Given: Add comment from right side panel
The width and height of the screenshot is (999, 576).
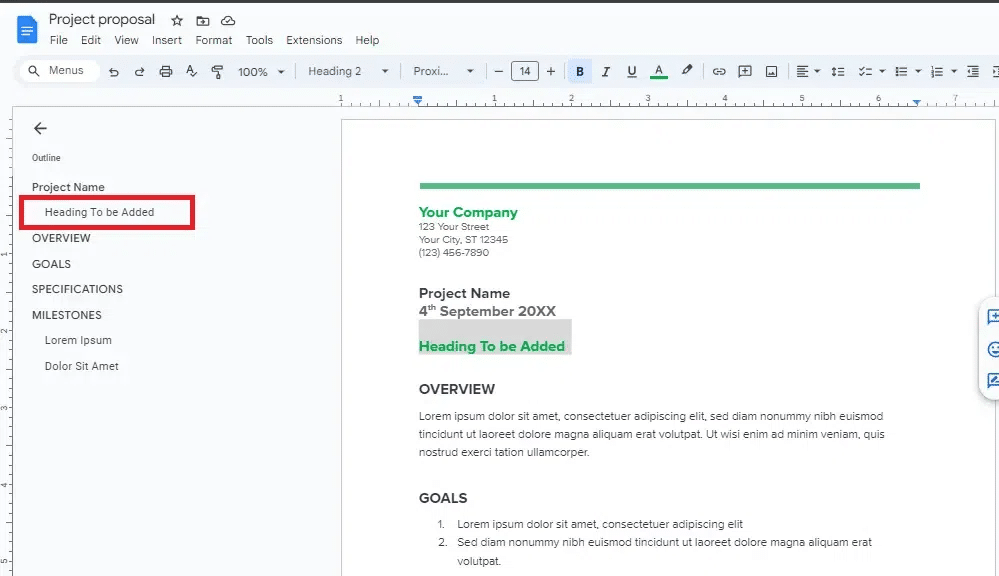Looking at the screenshot, I should click(x=993, y=316).
